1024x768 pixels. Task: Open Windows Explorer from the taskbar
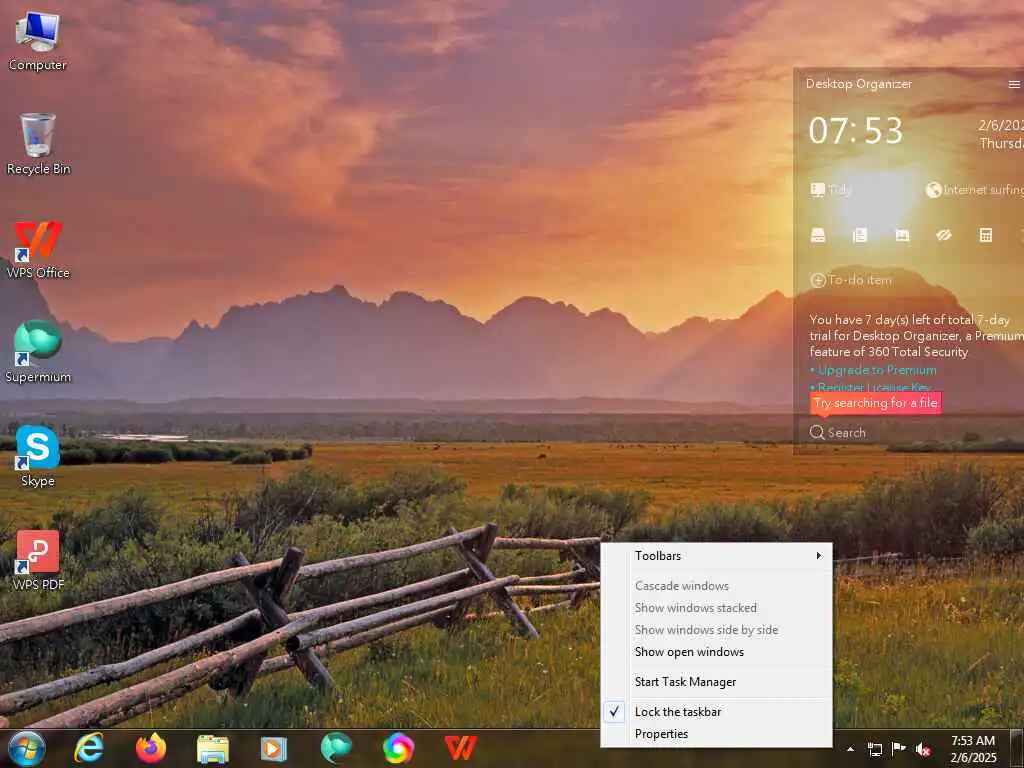click(213, 748)
